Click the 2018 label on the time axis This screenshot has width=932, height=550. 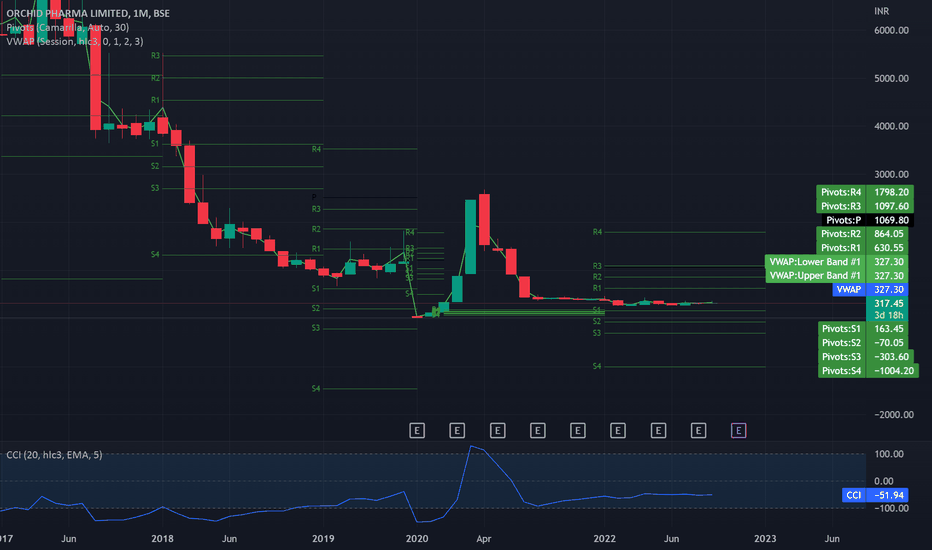(162, 539)
